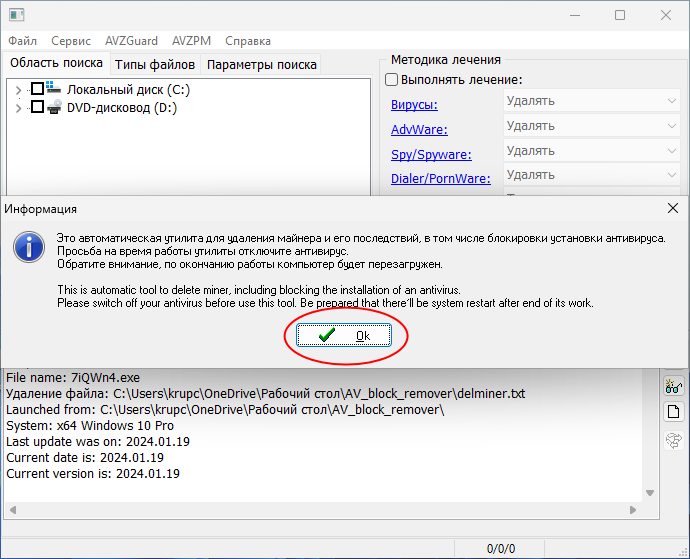Open the Dialer/PornWare action dropdown

click(591, 175)
